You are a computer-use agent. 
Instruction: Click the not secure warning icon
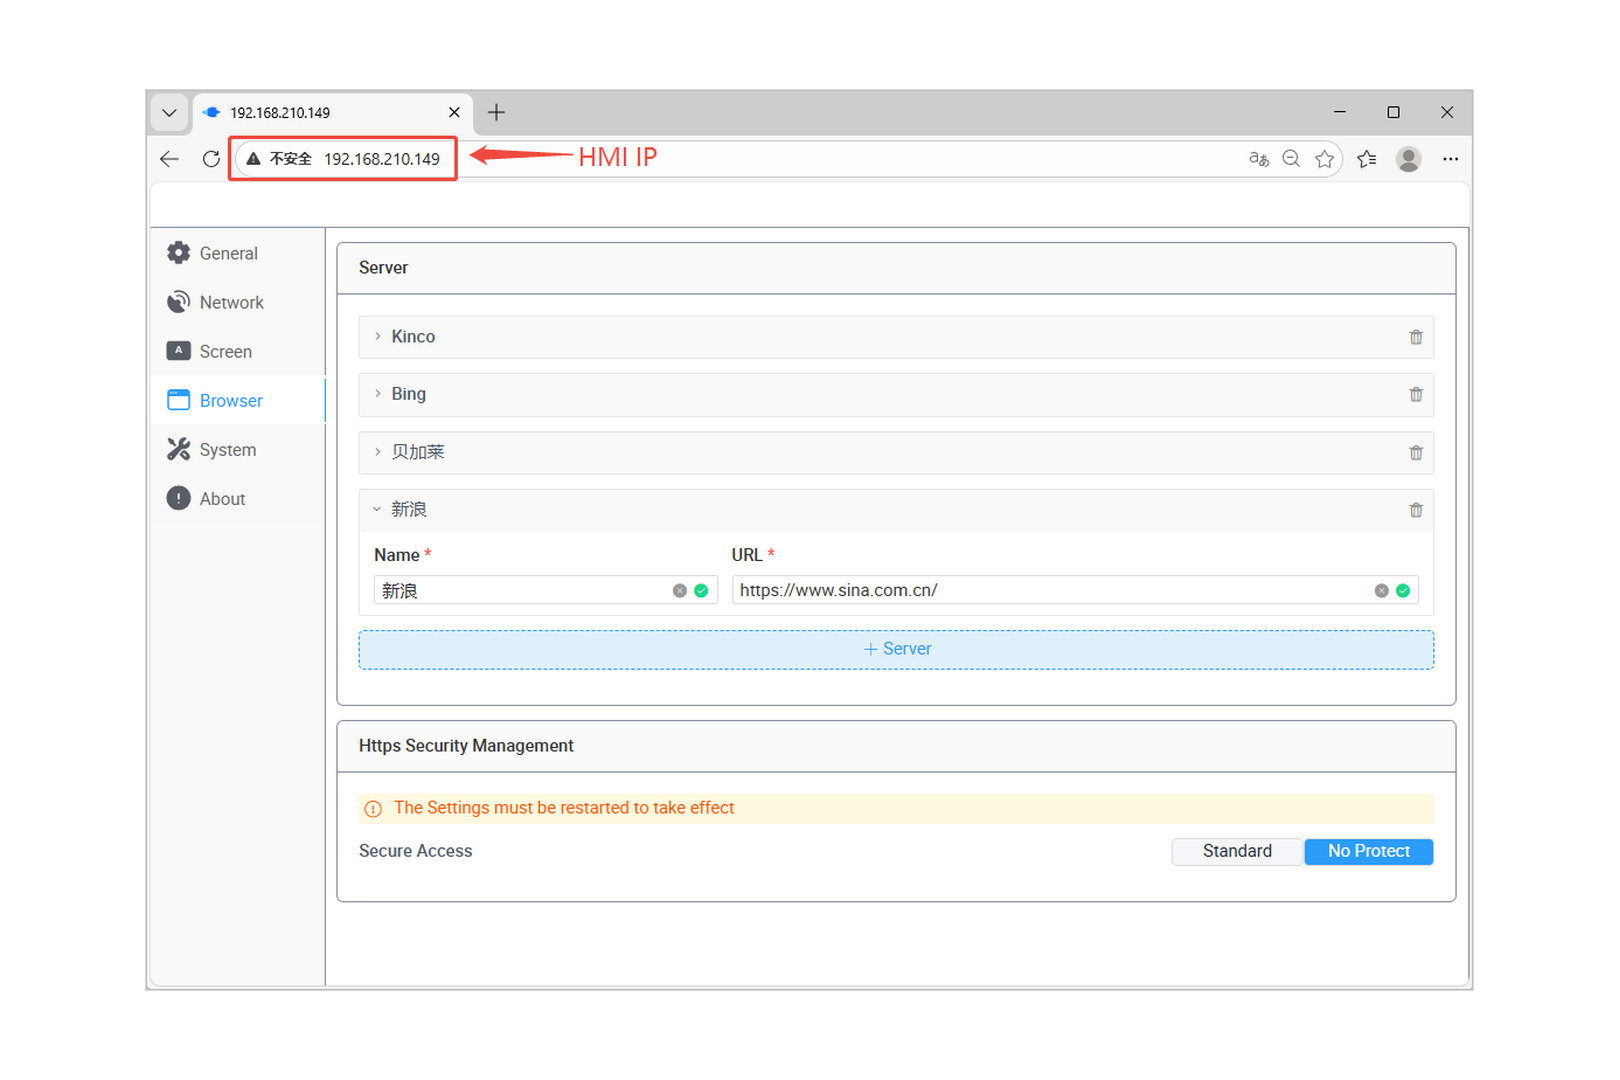254,159
